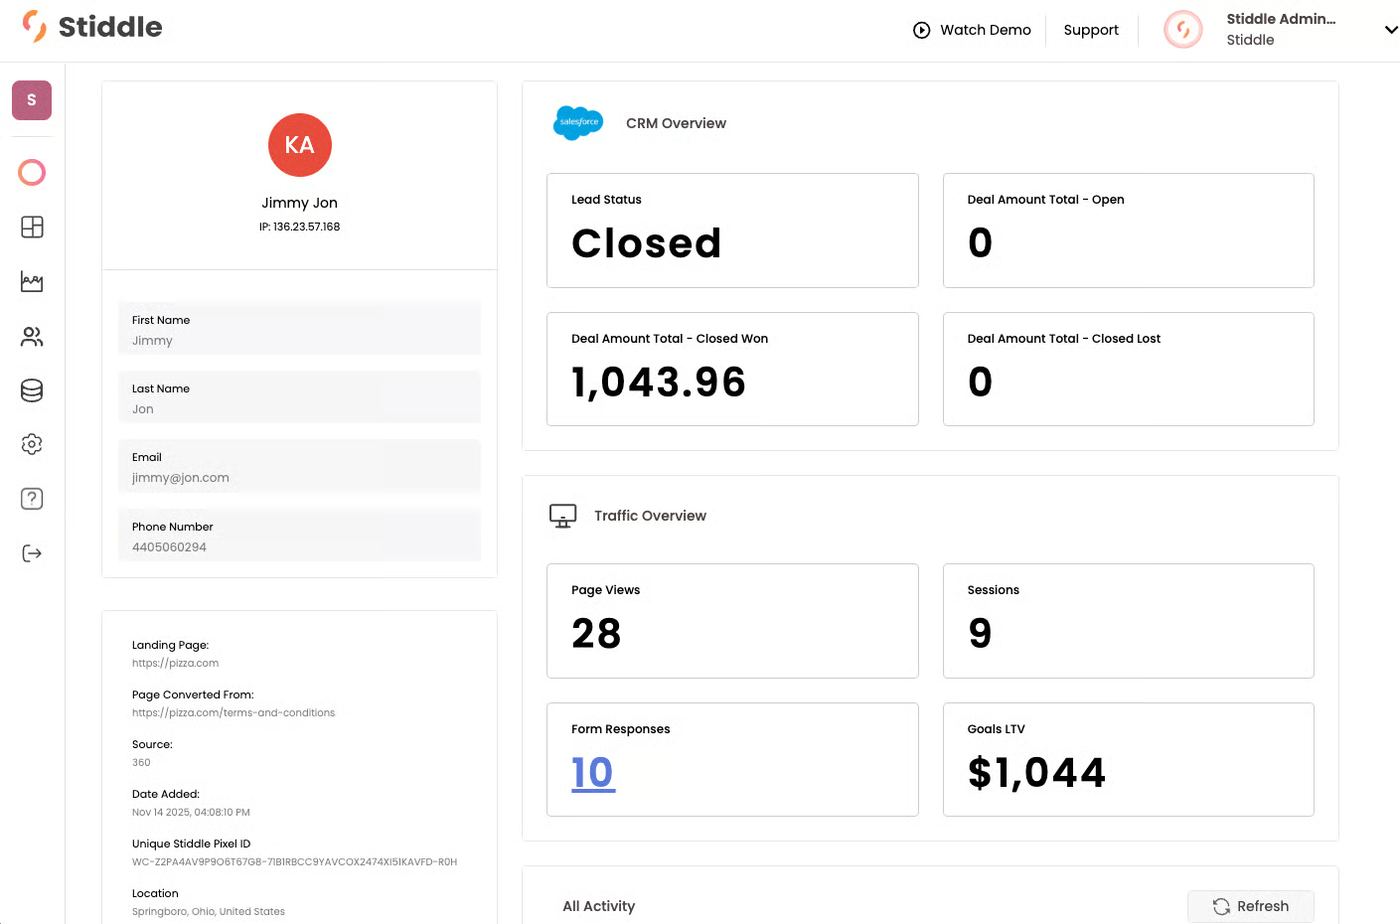Open the Support link
Screen dimensions: 1400x924
[x=1091, y=30]
